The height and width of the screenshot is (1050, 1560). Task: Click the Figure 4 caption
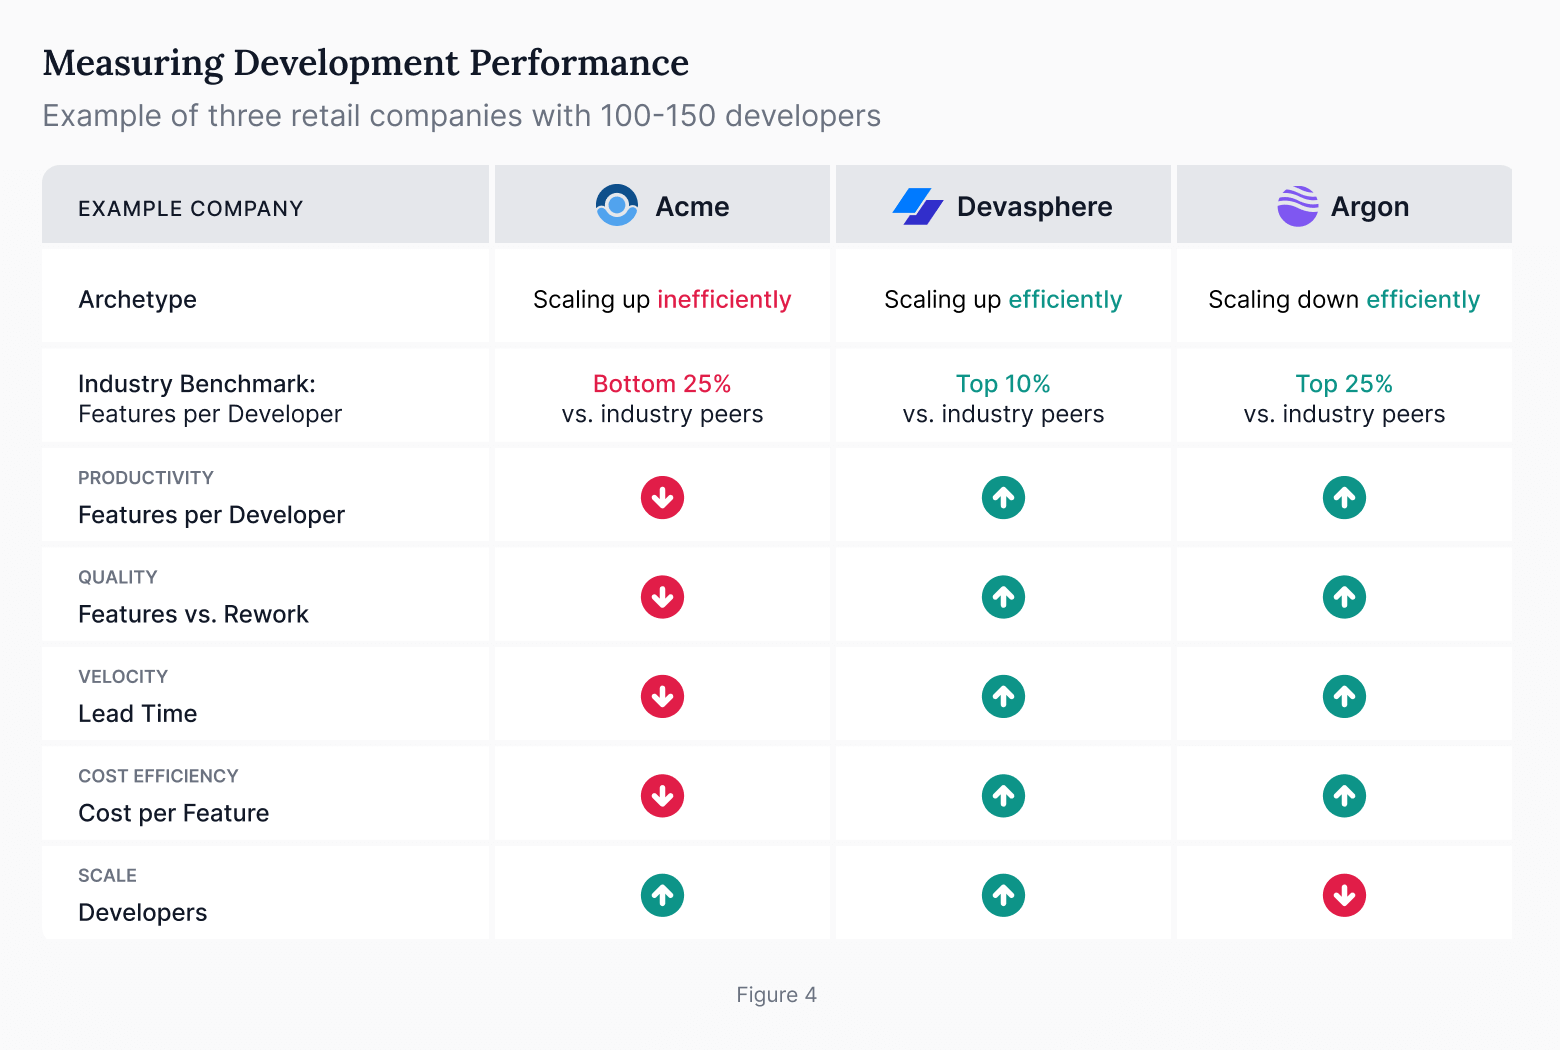(776, 994)
